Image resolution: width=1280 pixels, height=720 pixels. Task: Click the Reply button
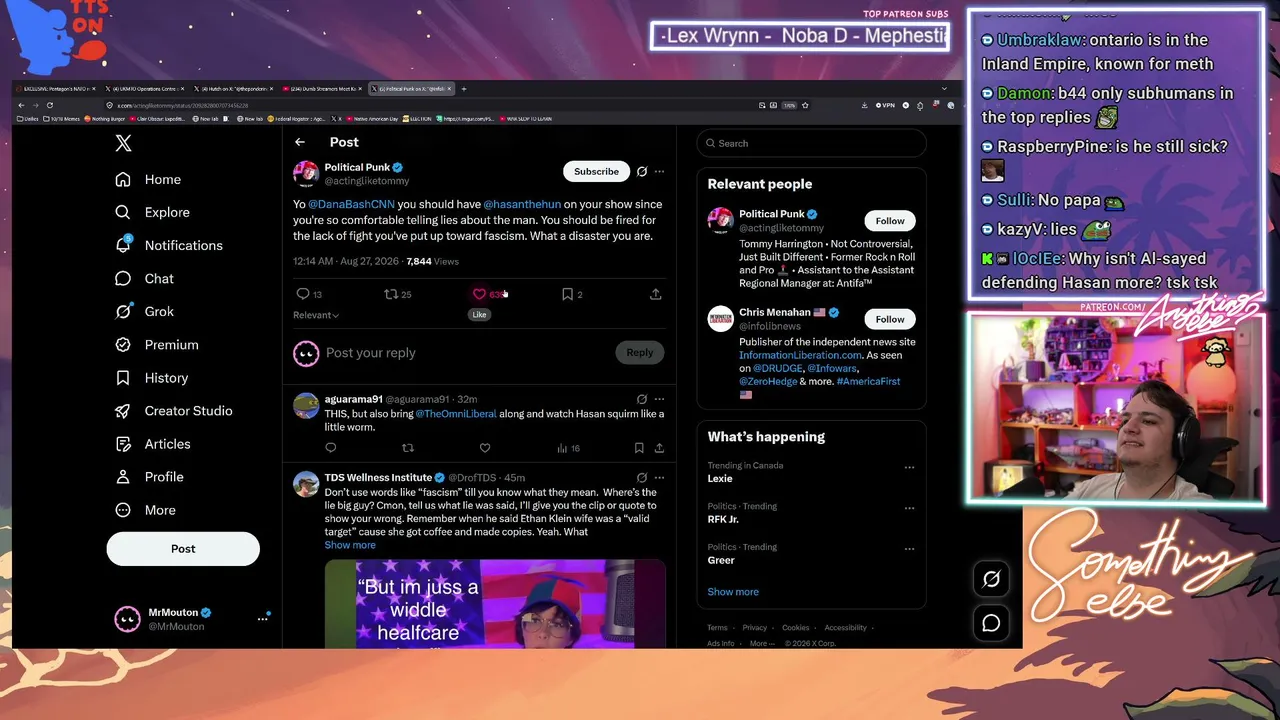[x=639, y=352]
